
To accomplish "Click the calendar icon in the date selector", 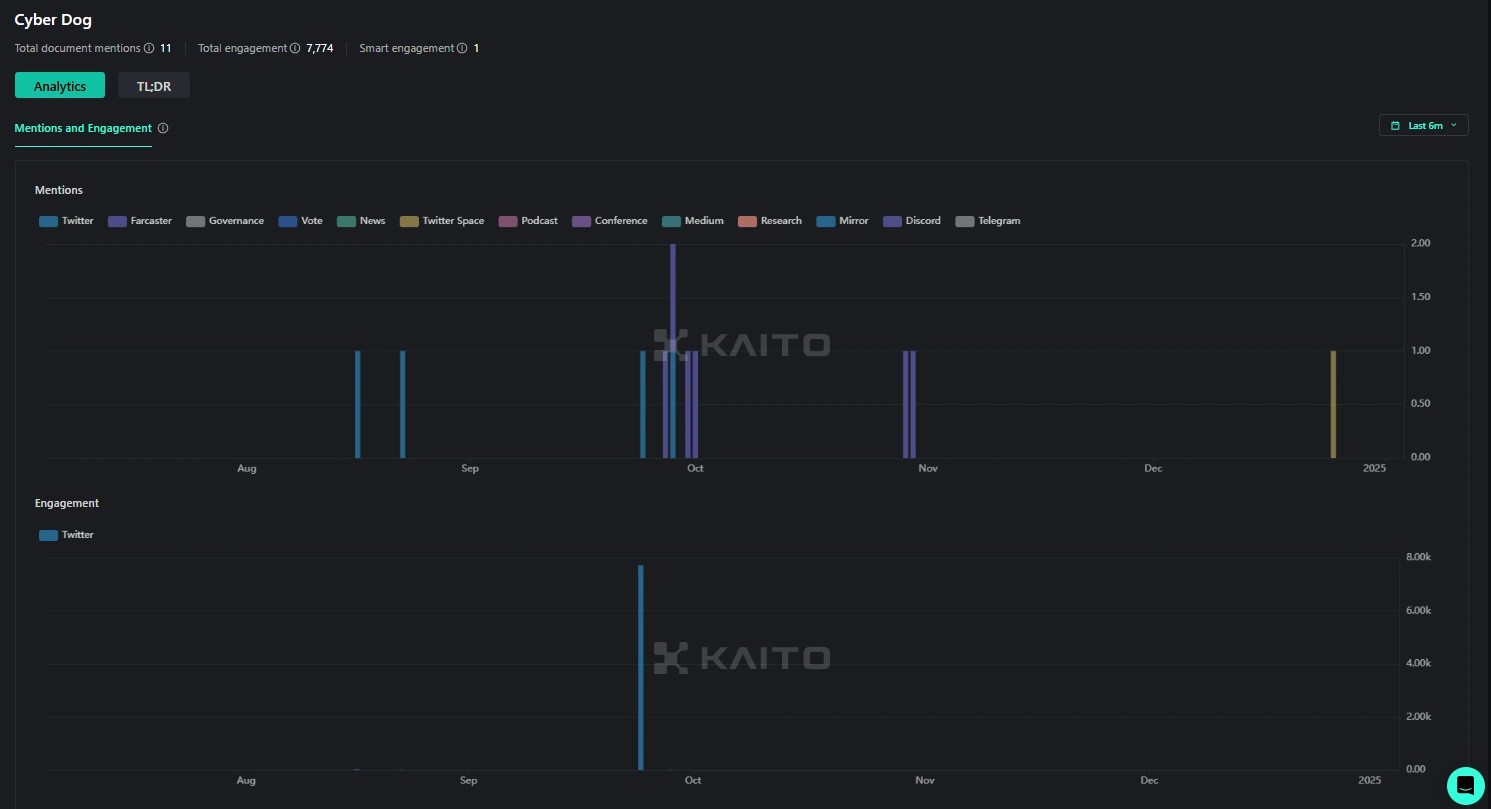I will click(1395, 125).
